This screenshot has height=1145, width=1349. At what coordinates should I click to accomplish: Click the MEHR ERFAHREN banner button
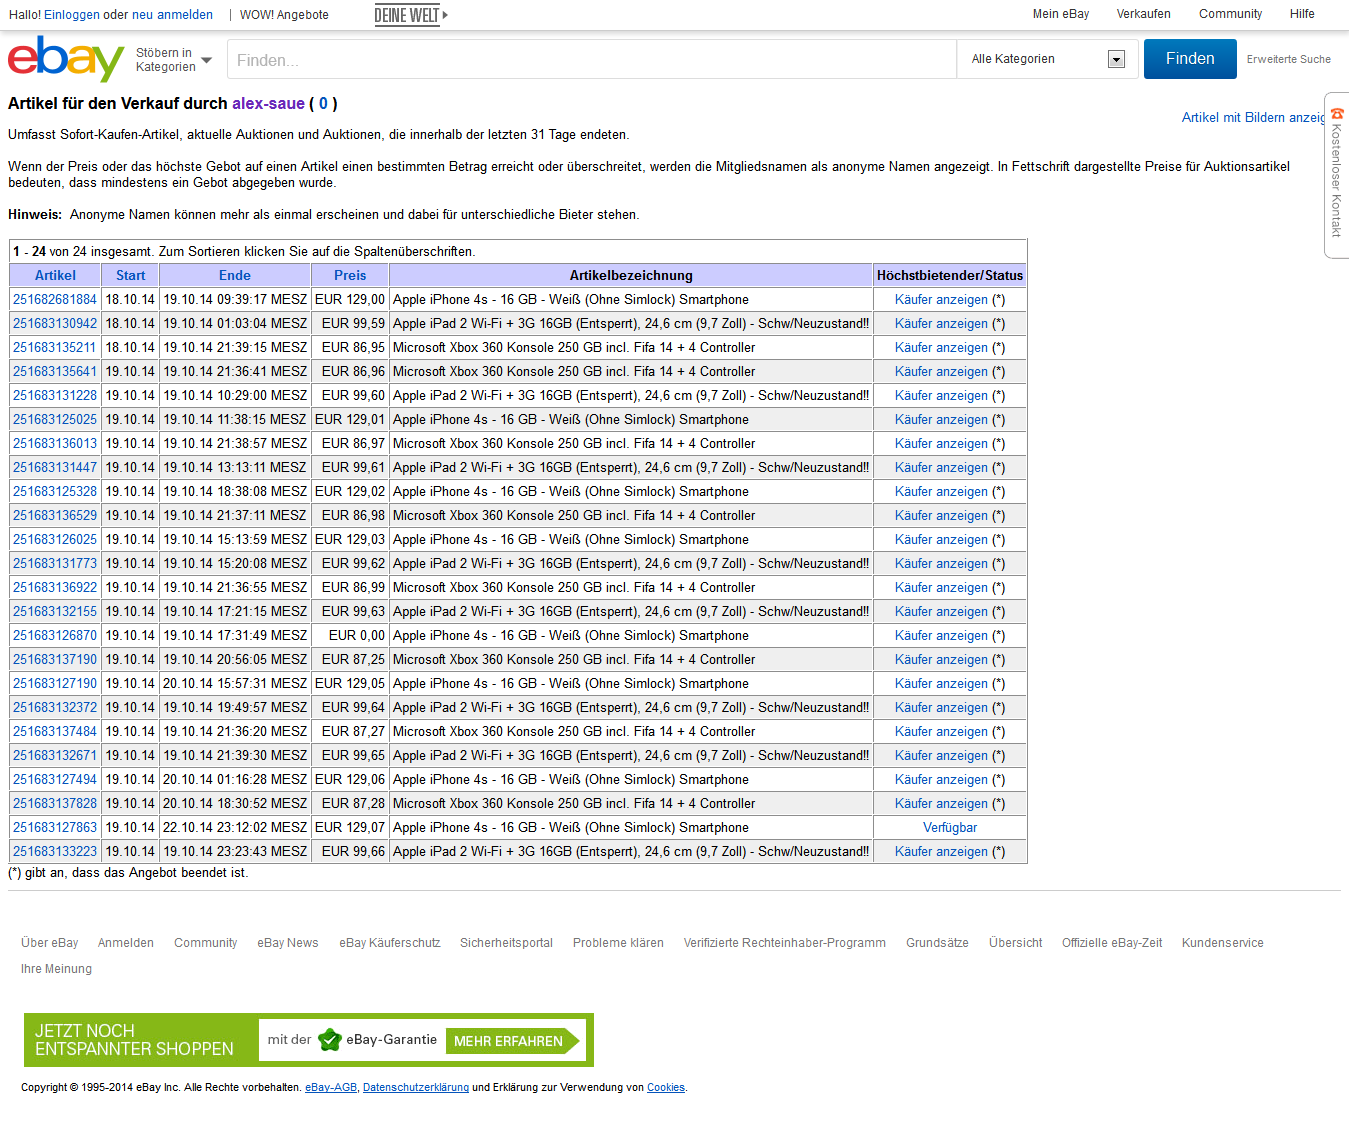click(512, 1041)
